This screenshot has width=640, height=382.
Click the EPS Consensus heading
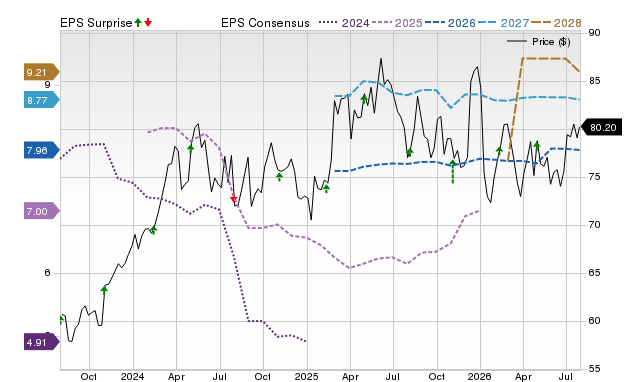[x=265, y=23]
